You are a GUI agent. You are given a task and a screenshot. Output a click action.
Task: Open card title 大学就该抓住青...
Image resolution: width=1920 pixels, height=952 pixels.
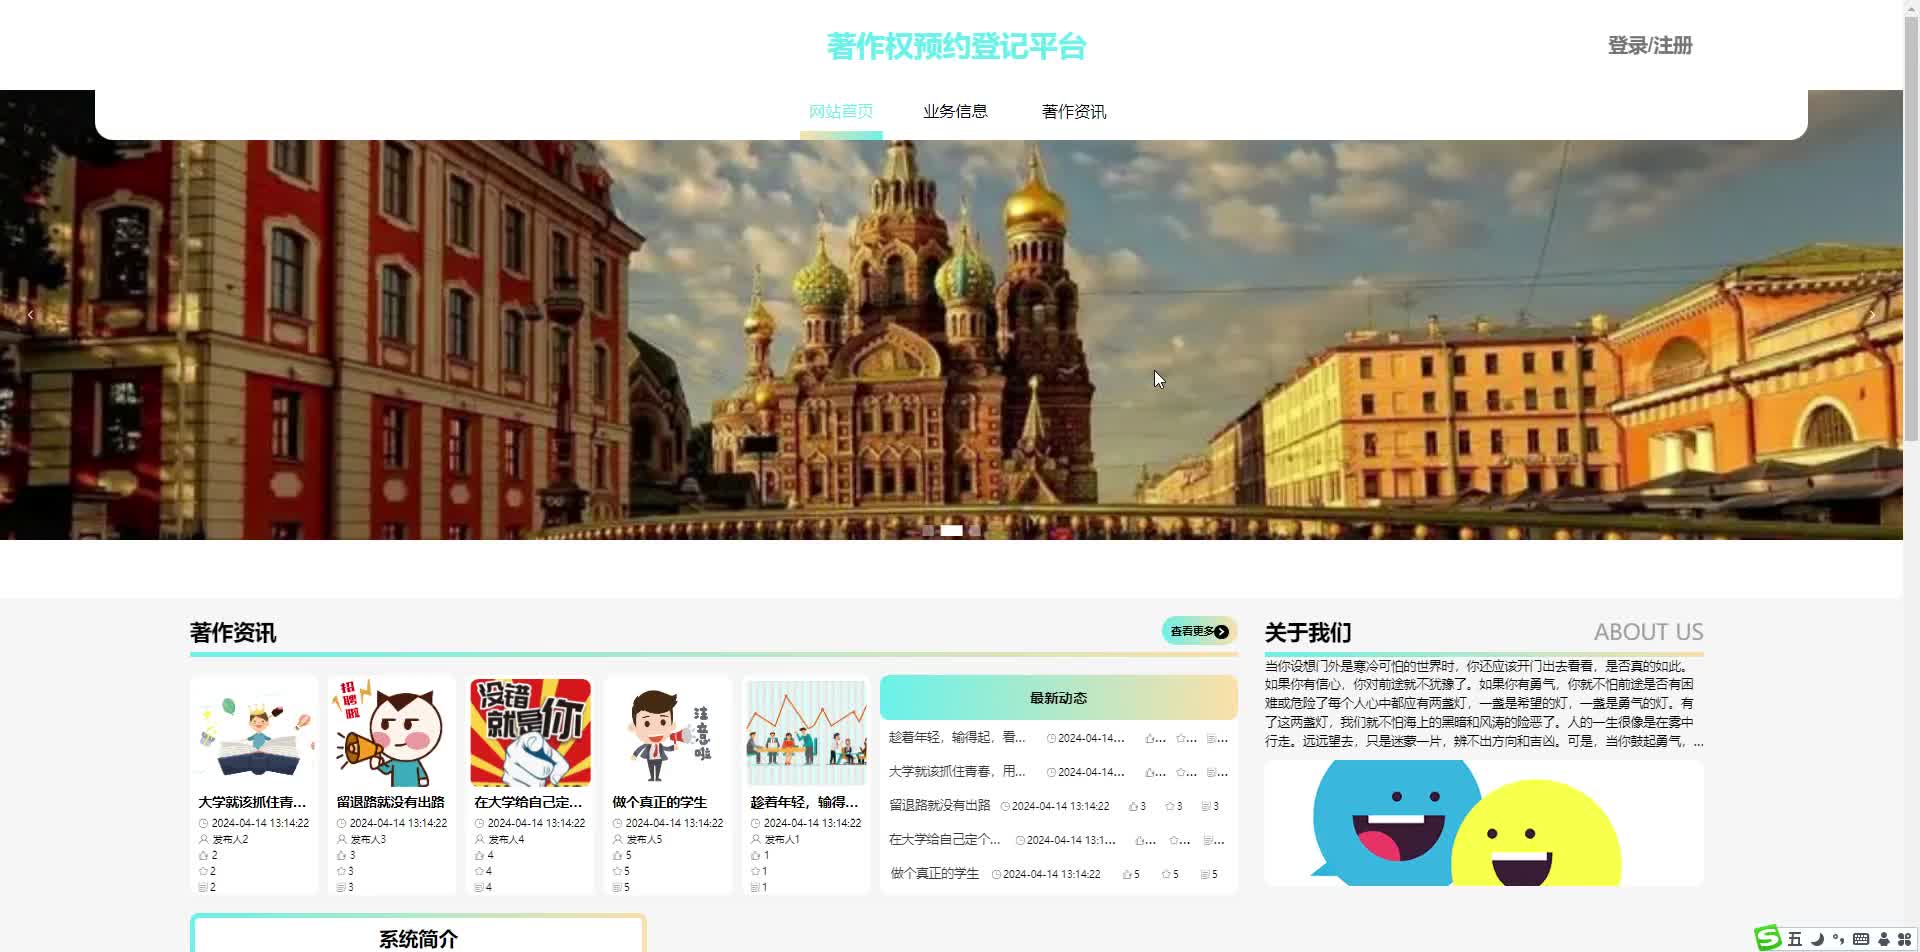[252, 802]
